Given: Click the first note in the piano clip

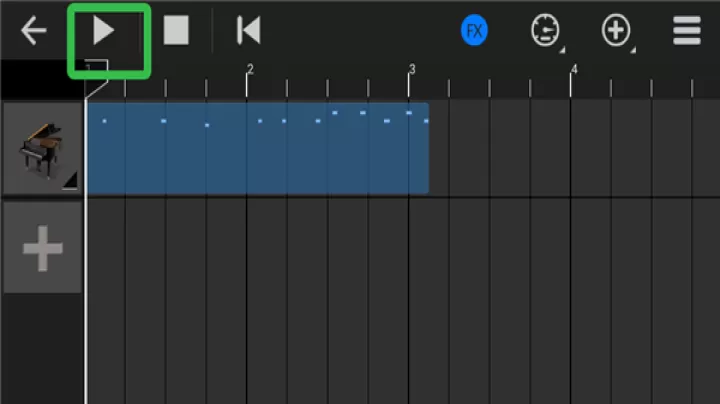Looking at the screenshot, I should (104, 121).
